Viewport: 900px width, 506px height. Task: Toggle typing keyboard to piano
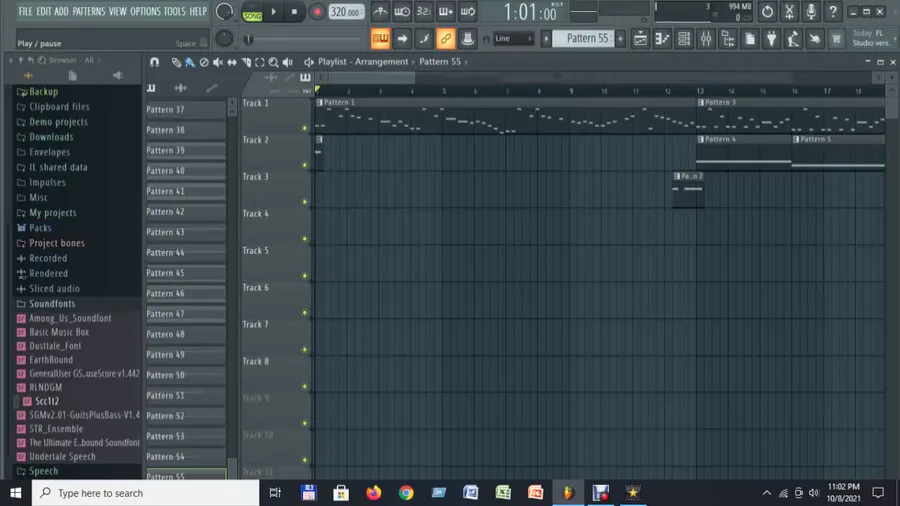[380, 38]
